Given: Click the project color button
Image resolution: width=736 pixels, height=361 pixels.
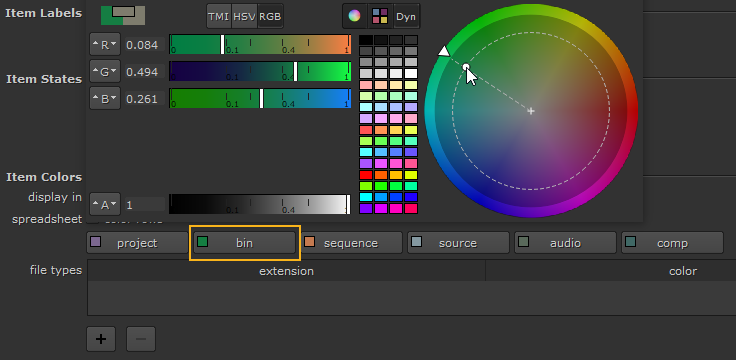Looking at the screenshot, I should [138, 243].
